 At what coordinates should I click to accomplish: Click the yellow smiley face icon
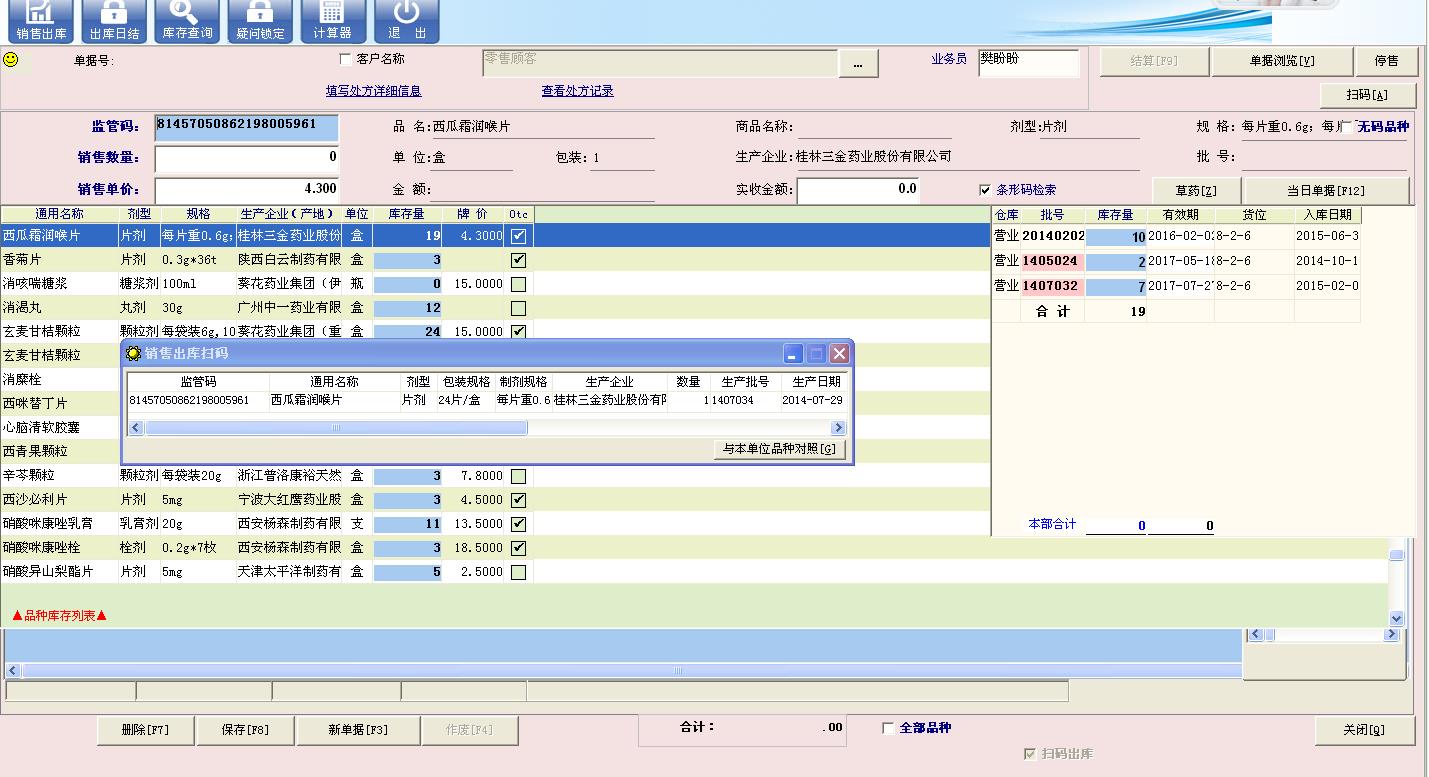pyautogui.click(x=11, y=60)
